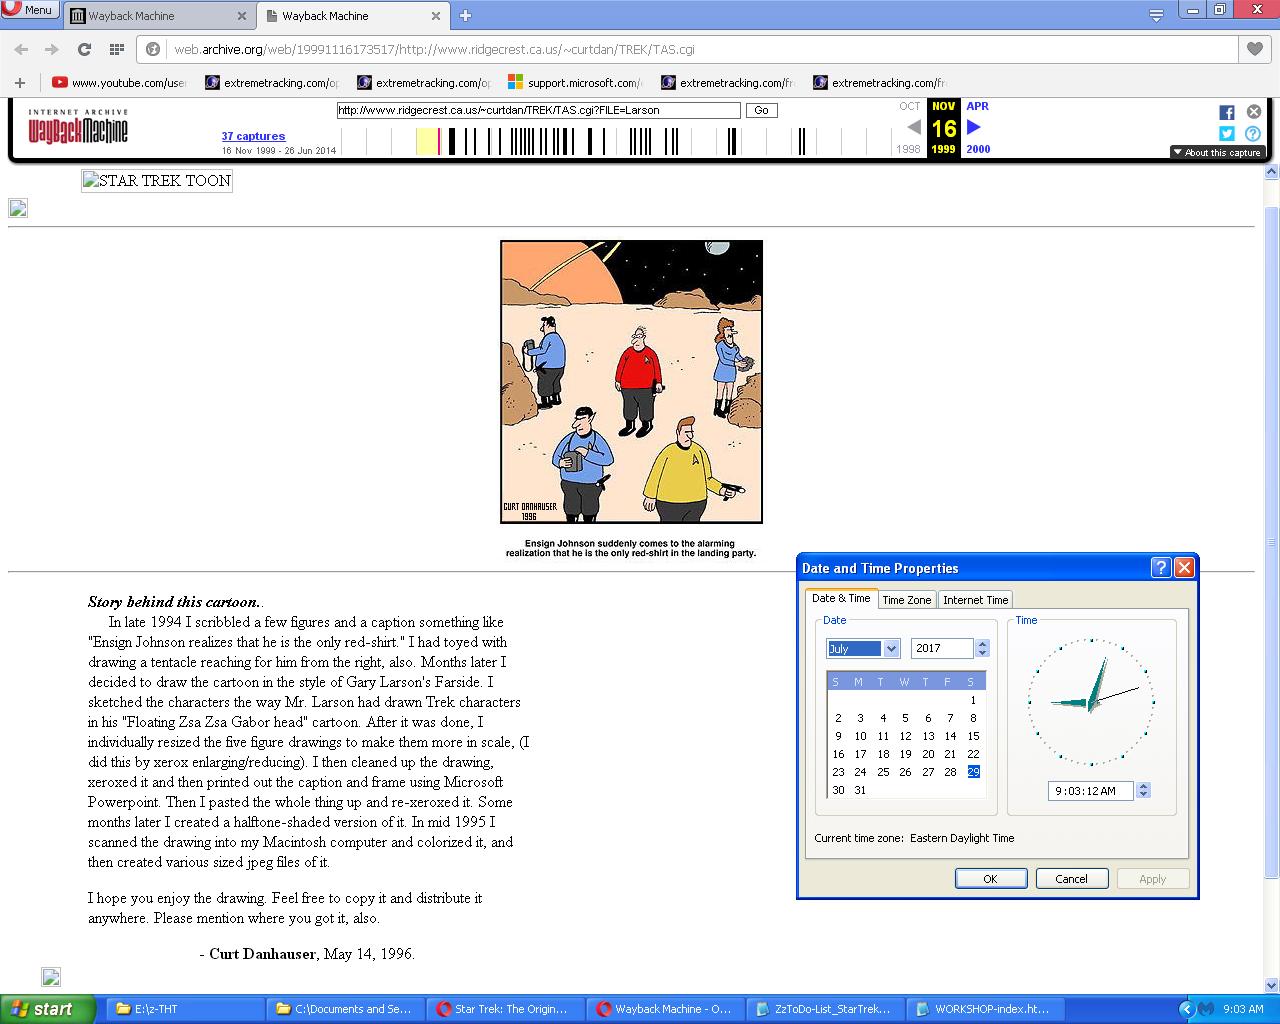Image resolution: width=1280 pixels, height=1024 pixels.
Task: Switch to C:\Documents and Se... taskbar window
Action: click(x=344, y=1009)
